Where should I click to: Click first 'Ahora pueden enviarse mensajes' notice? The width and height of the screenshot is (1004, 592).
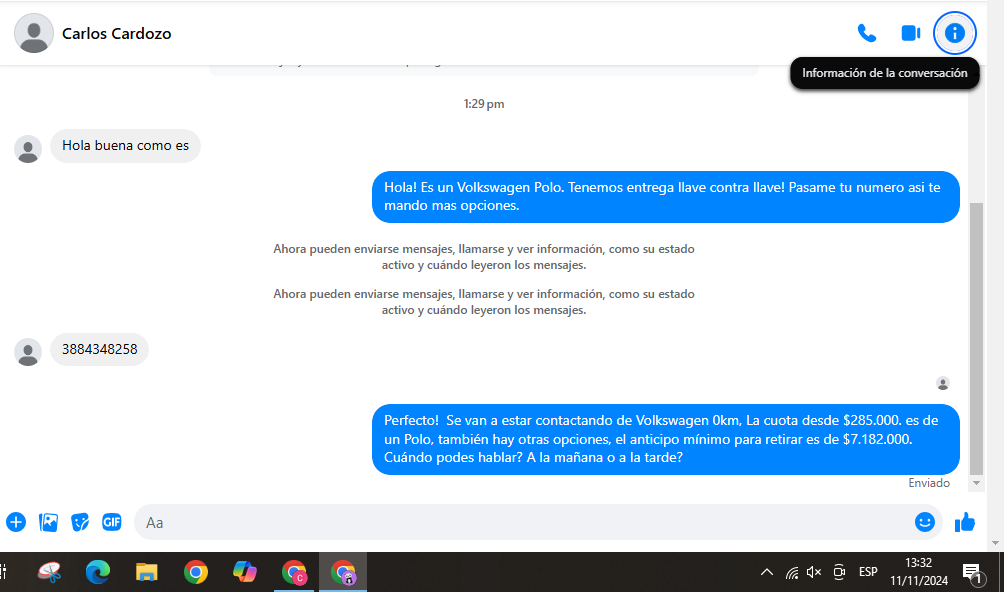484,257
